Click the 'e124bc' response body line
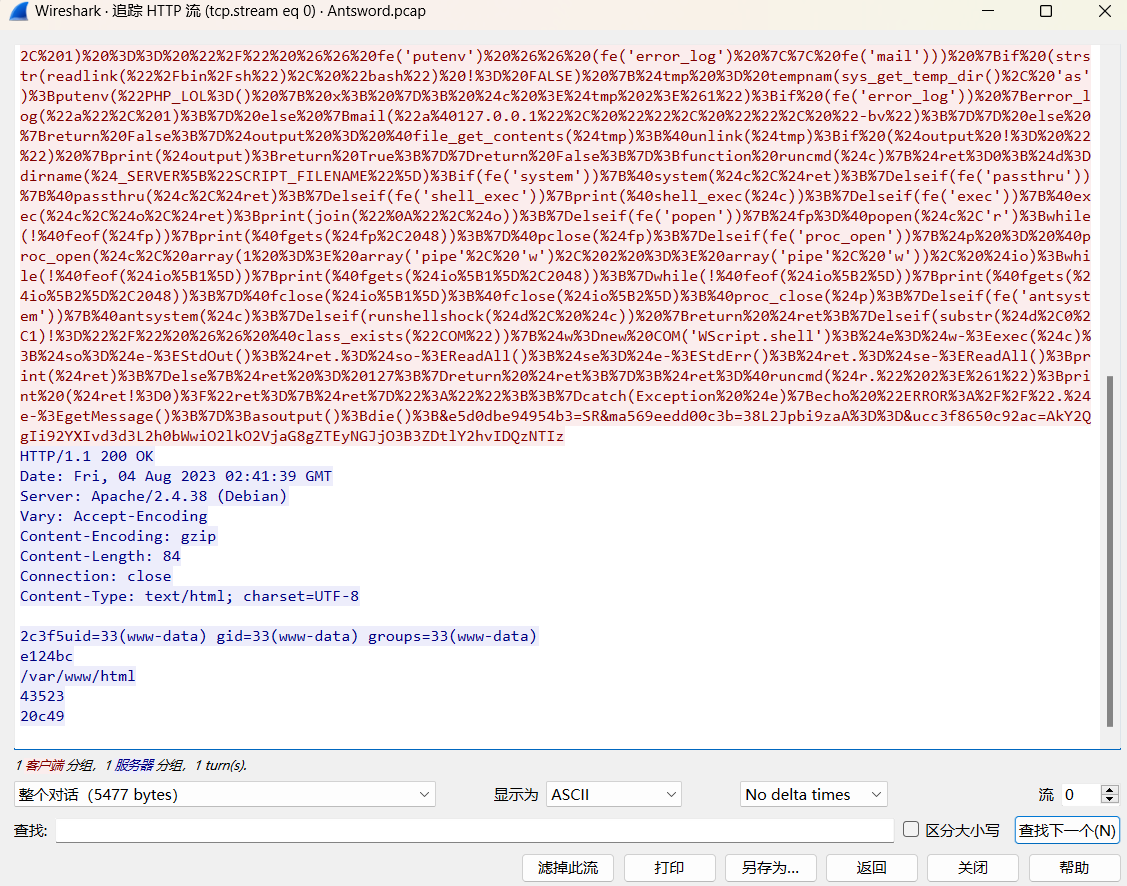The width and height of the screenshot is (1127, 886). 47,657
